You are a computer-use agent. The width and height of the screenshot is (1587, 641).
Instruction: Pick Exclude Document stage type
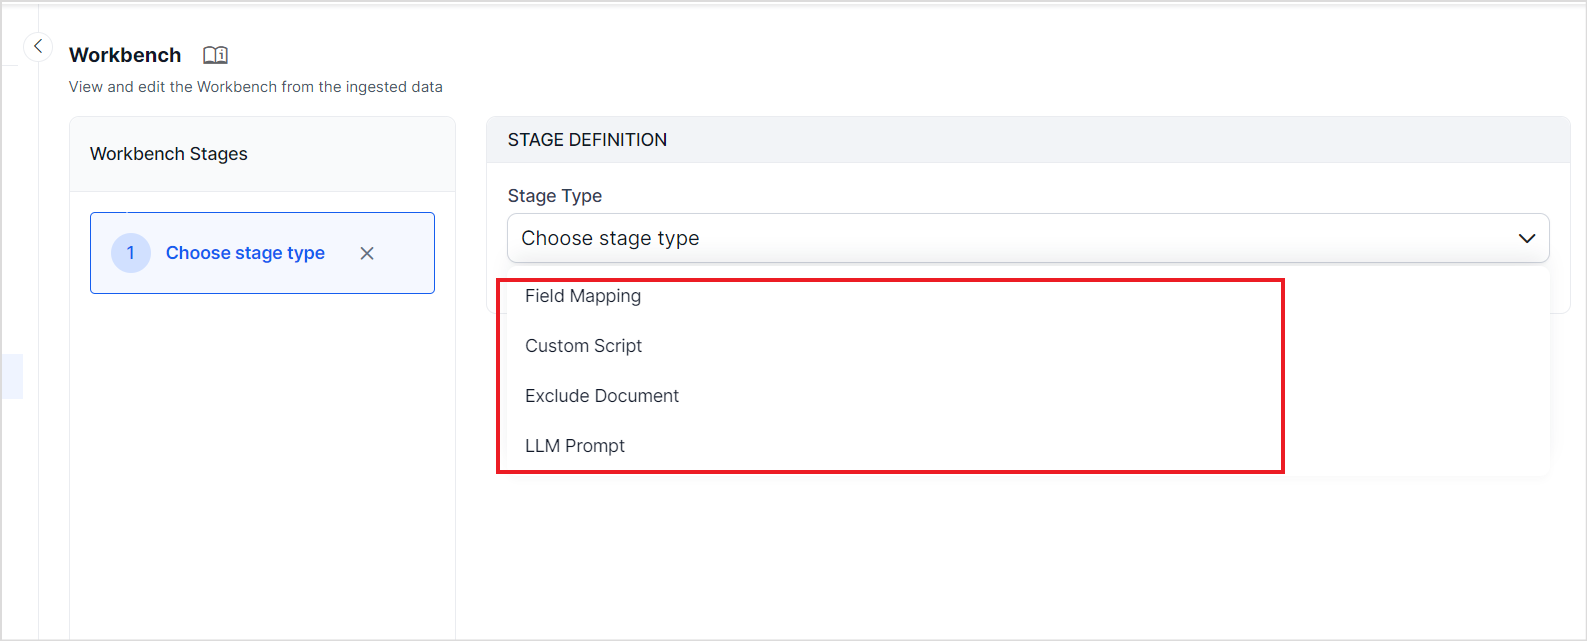tap(602, 396)
